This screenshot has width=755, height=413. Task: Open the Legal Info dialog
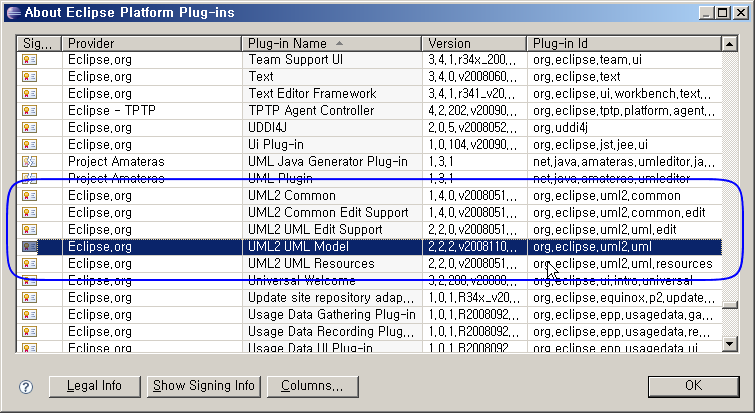tap(94, 386)
